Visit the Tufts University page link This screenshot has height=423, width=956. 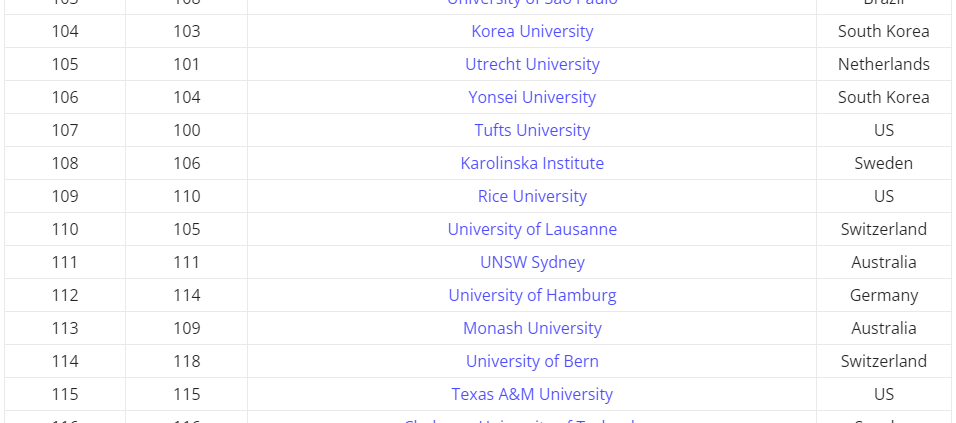[x=532, y=130]
